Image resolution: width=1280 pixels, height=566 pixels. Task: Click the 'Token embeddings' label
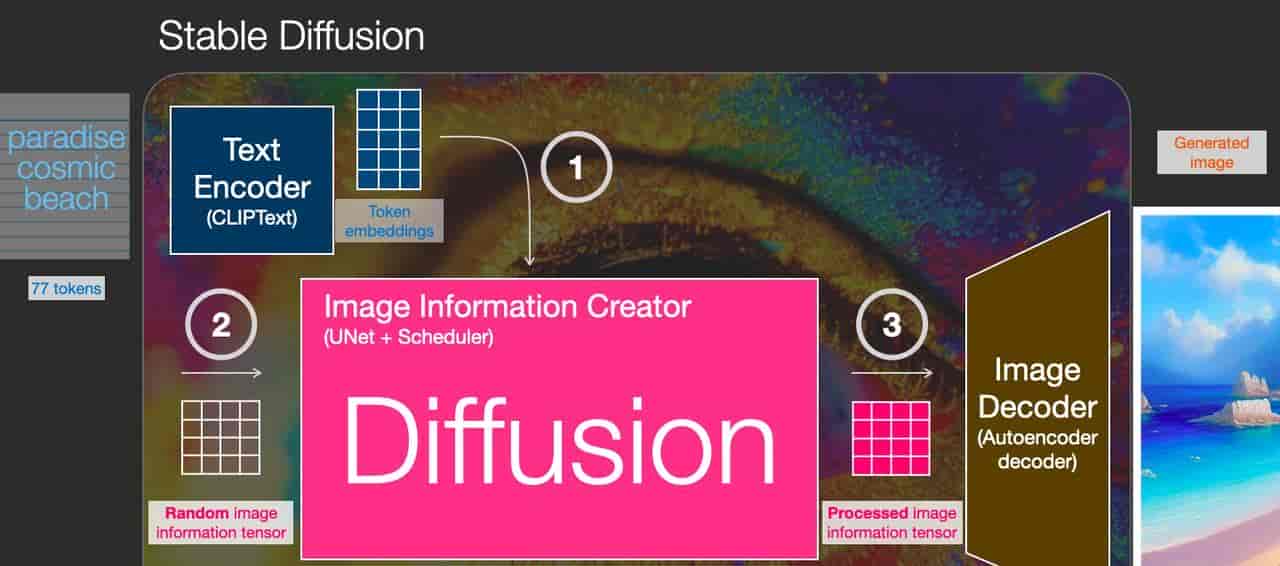point(390,220)
